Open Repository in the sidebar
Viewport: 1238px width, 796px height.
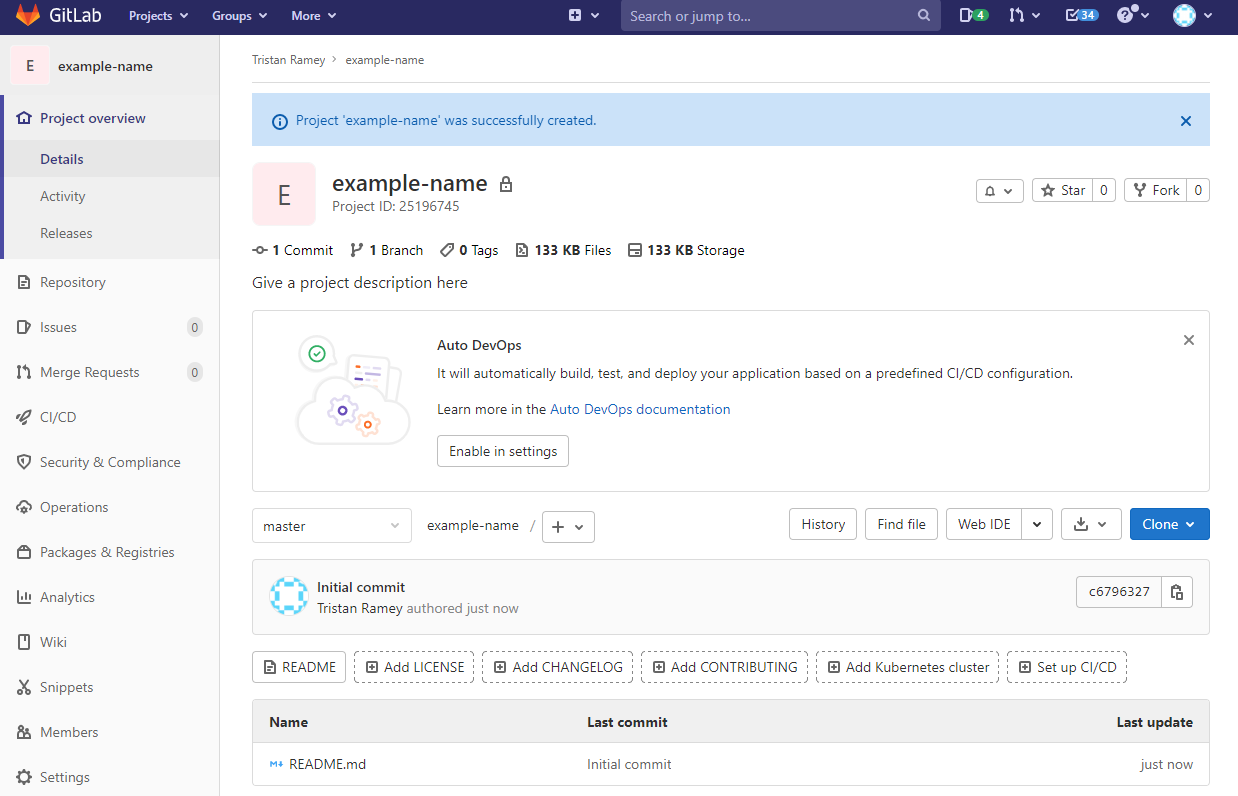pos(72,282)
